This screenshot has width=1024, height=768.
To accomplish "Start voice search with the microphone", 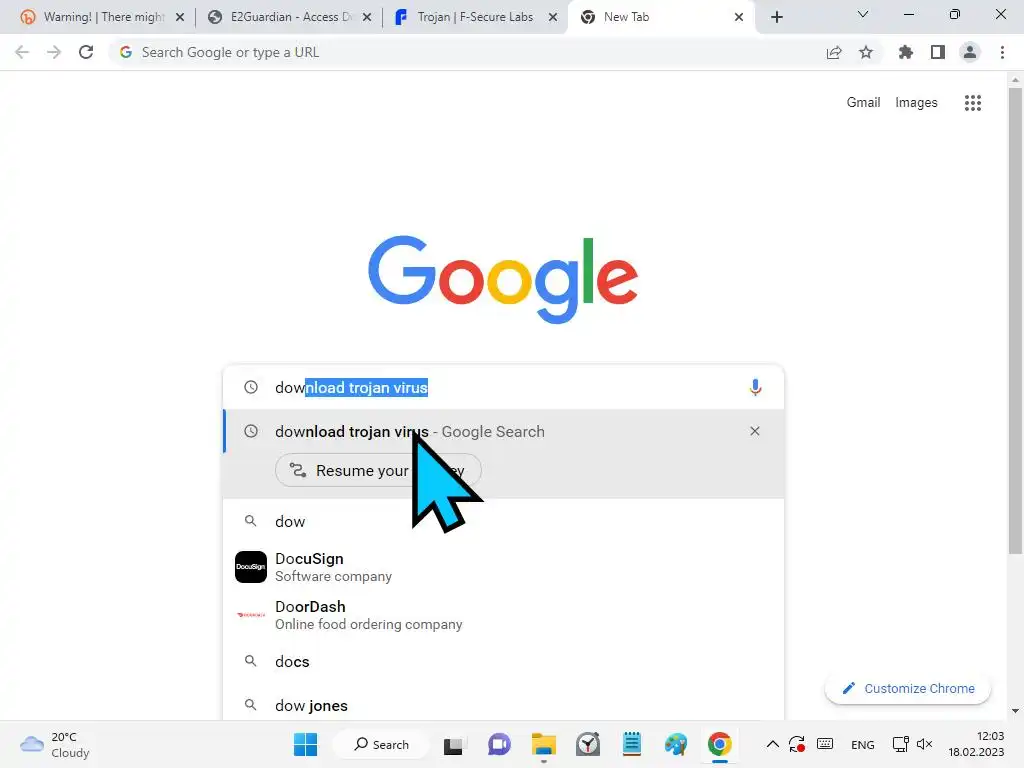I will 755,387.
